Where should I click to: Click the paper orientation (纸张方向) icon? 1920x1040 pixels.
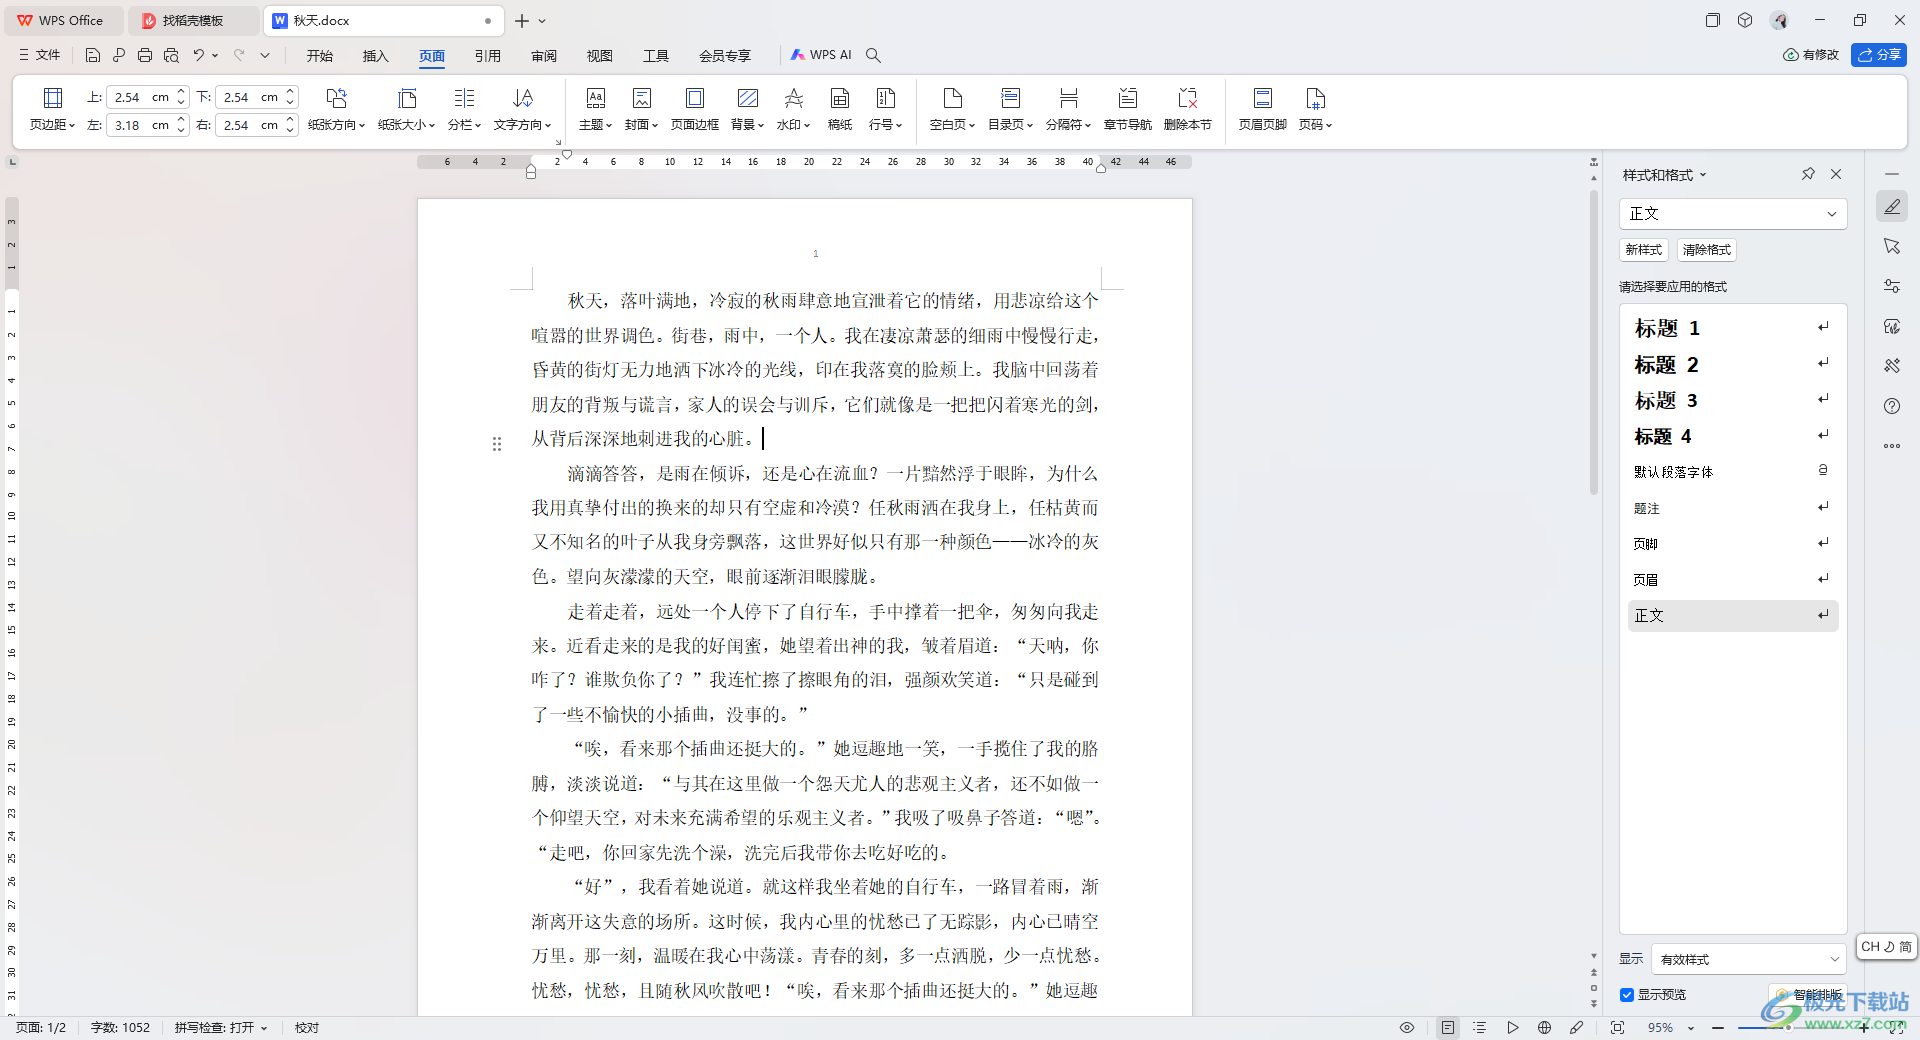pyautogui.click(x=336, y=98)
